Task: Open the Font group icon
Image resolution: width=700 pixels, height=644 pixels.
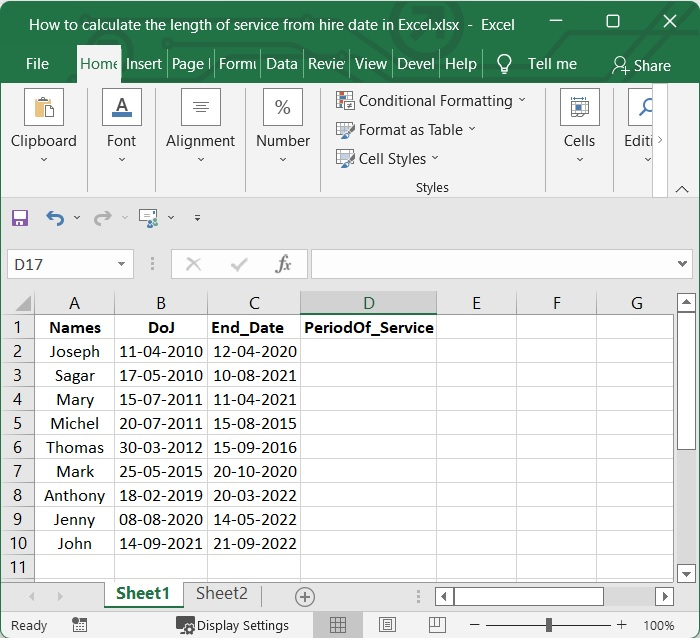Action: pyautogui.click(x=121, y=108)
